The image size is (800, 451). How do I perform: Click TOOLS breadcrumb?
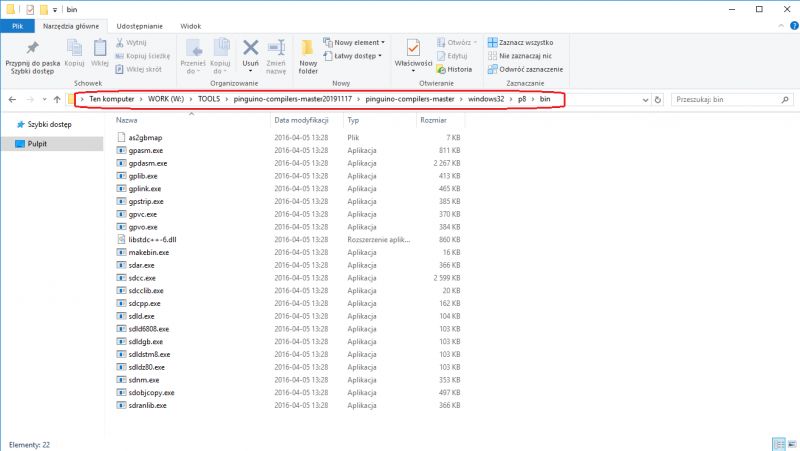pyautogui.click(x=209, y=99)
